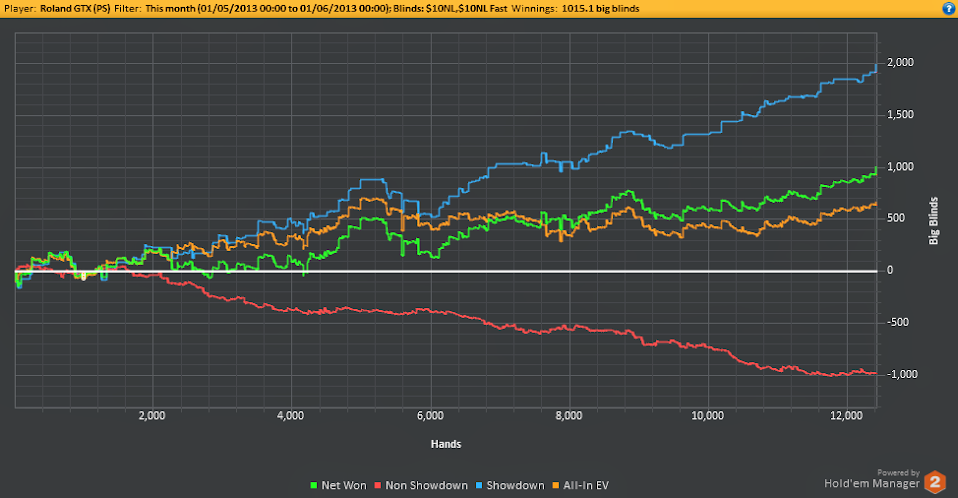Click the blue help question mark icon
The image size is (958, 498).
(950, 8)
